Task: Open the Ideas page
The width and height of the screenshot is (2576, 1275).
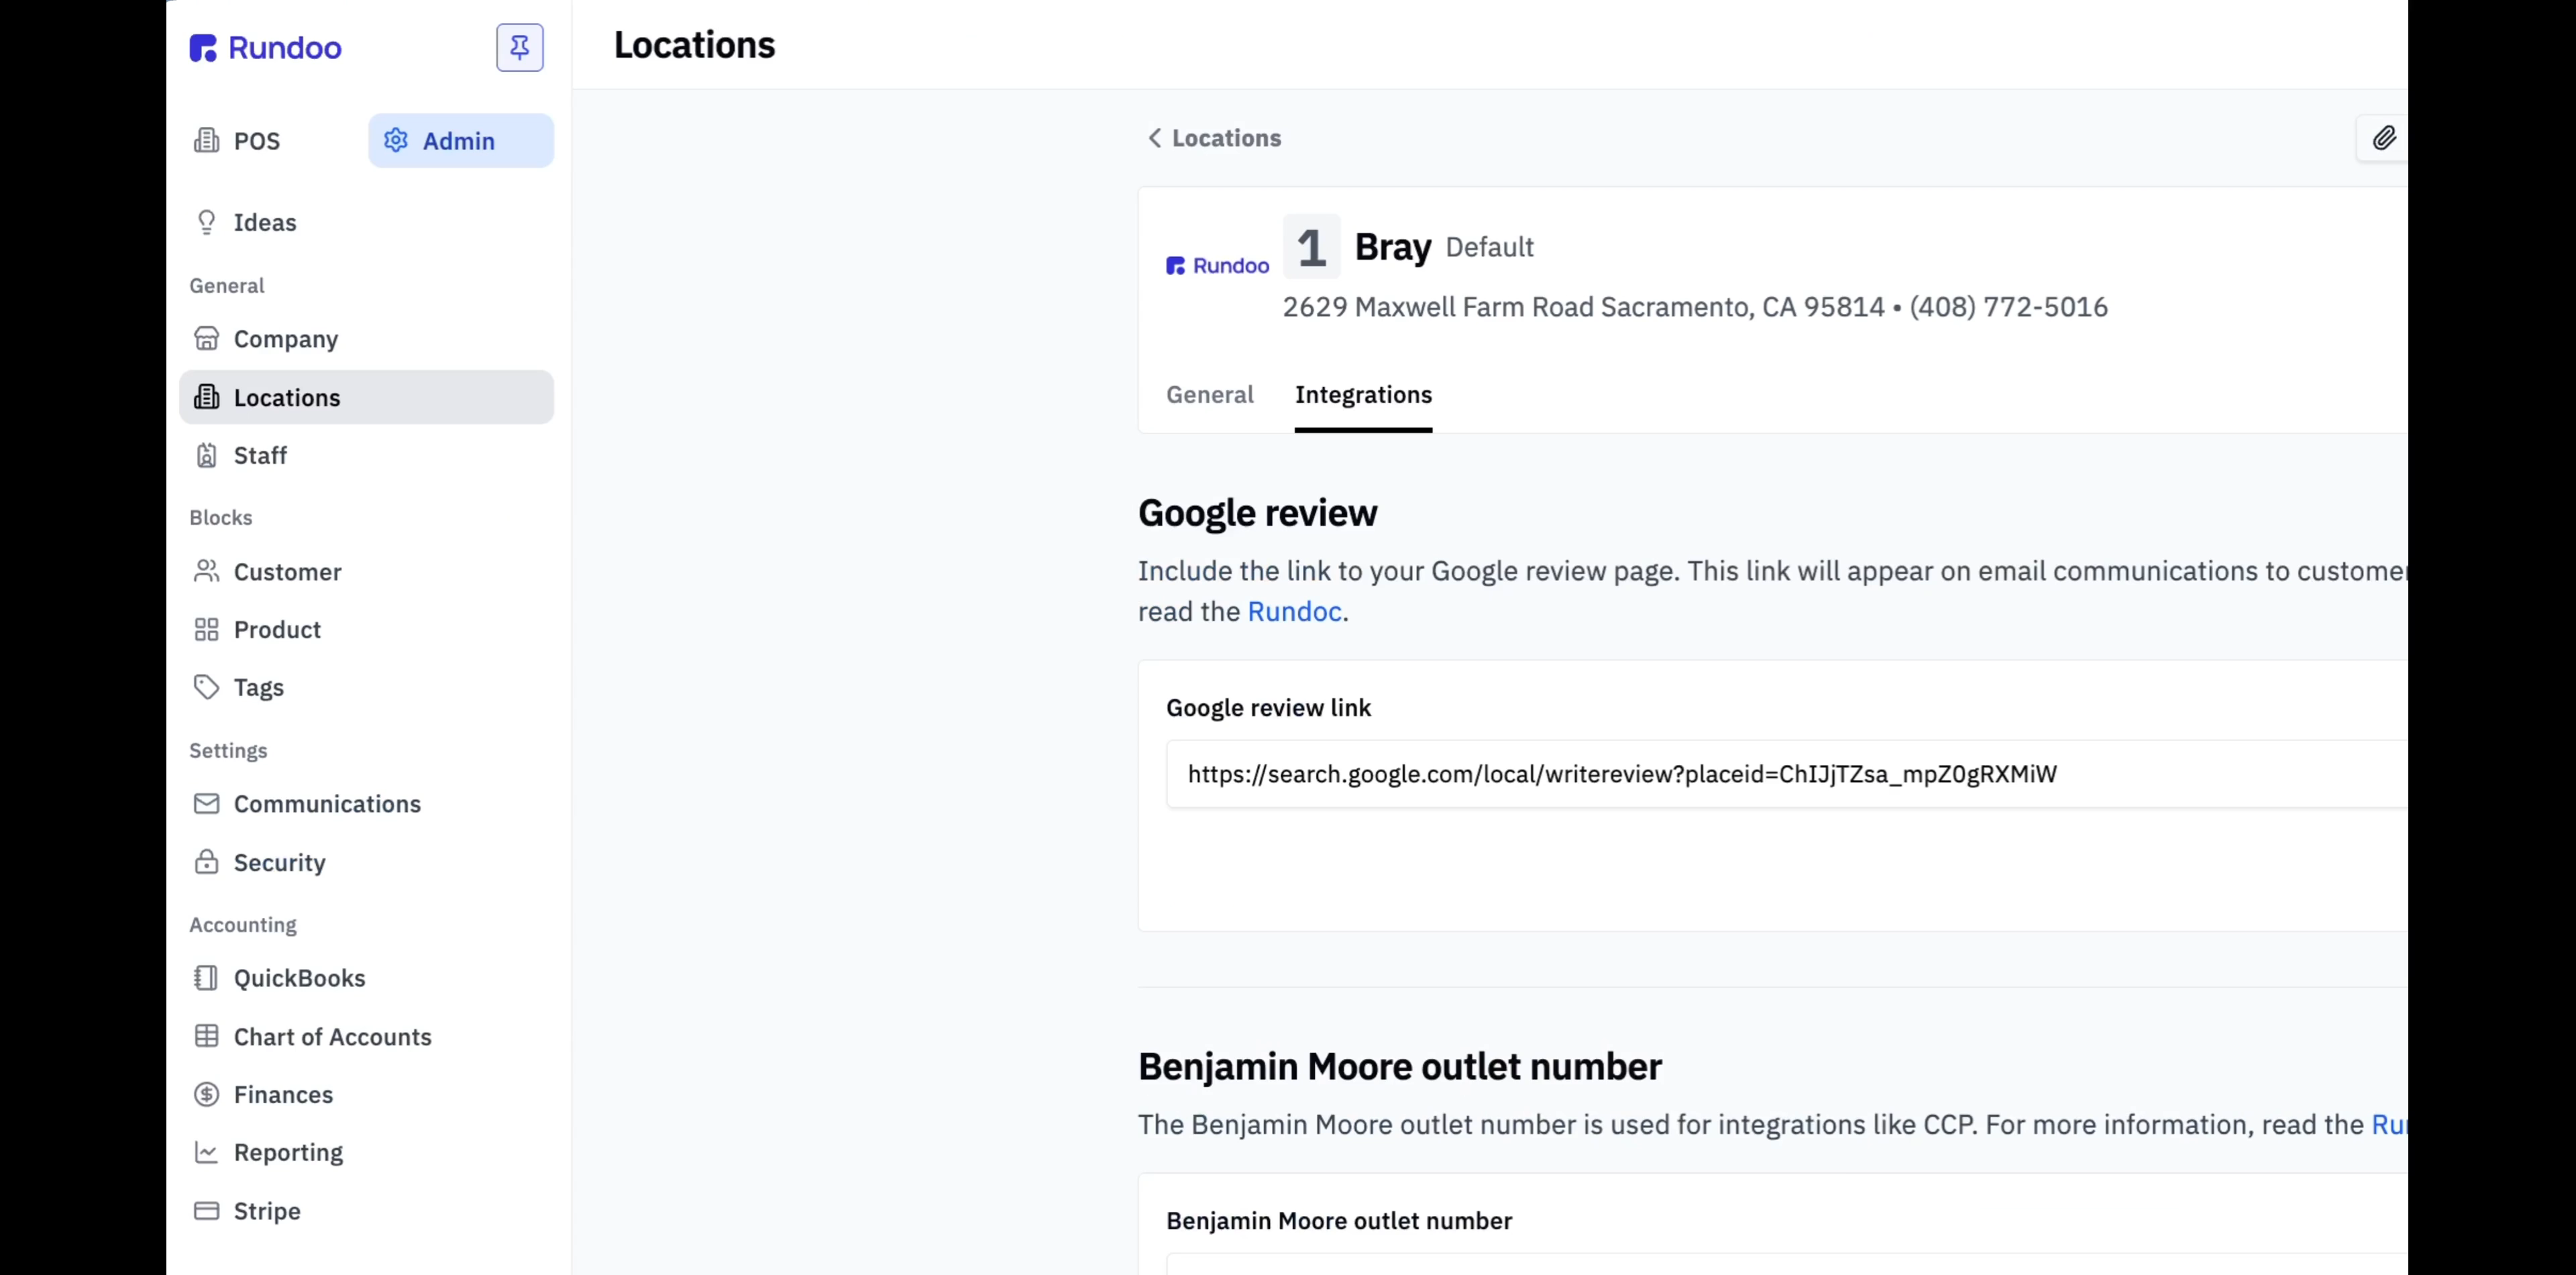Action: pyautogui.click(x=366, y=222)
